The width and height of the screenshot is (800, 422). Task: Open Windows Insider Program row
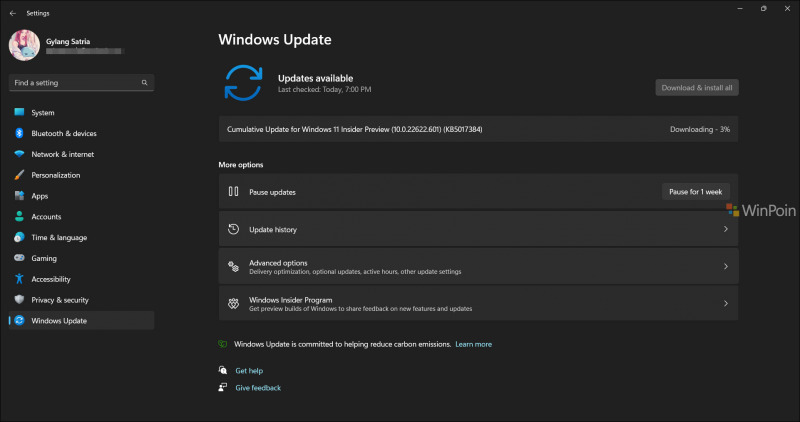click(x=478, y=304)
